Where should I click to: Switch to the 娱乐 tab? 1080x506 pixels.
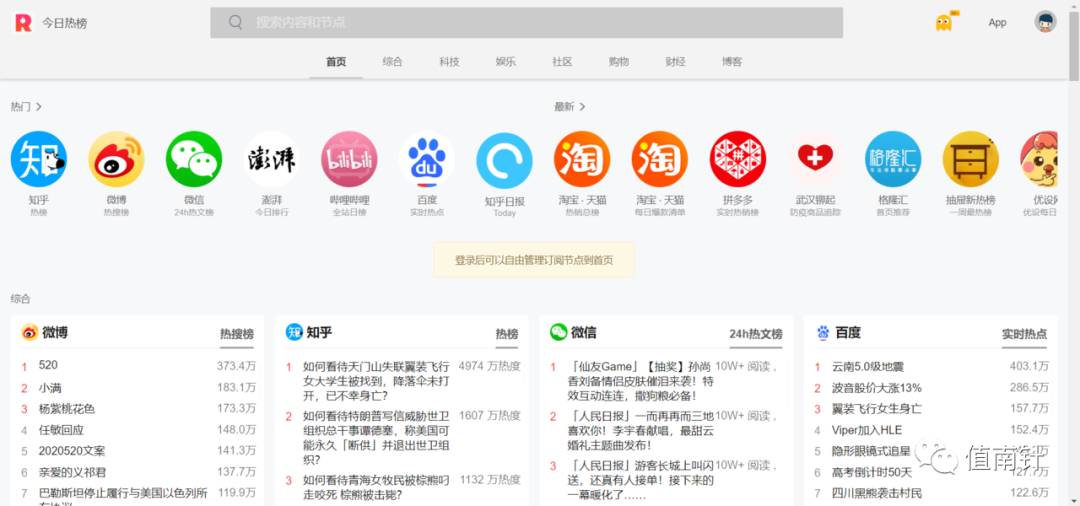[x=506, y=62]
